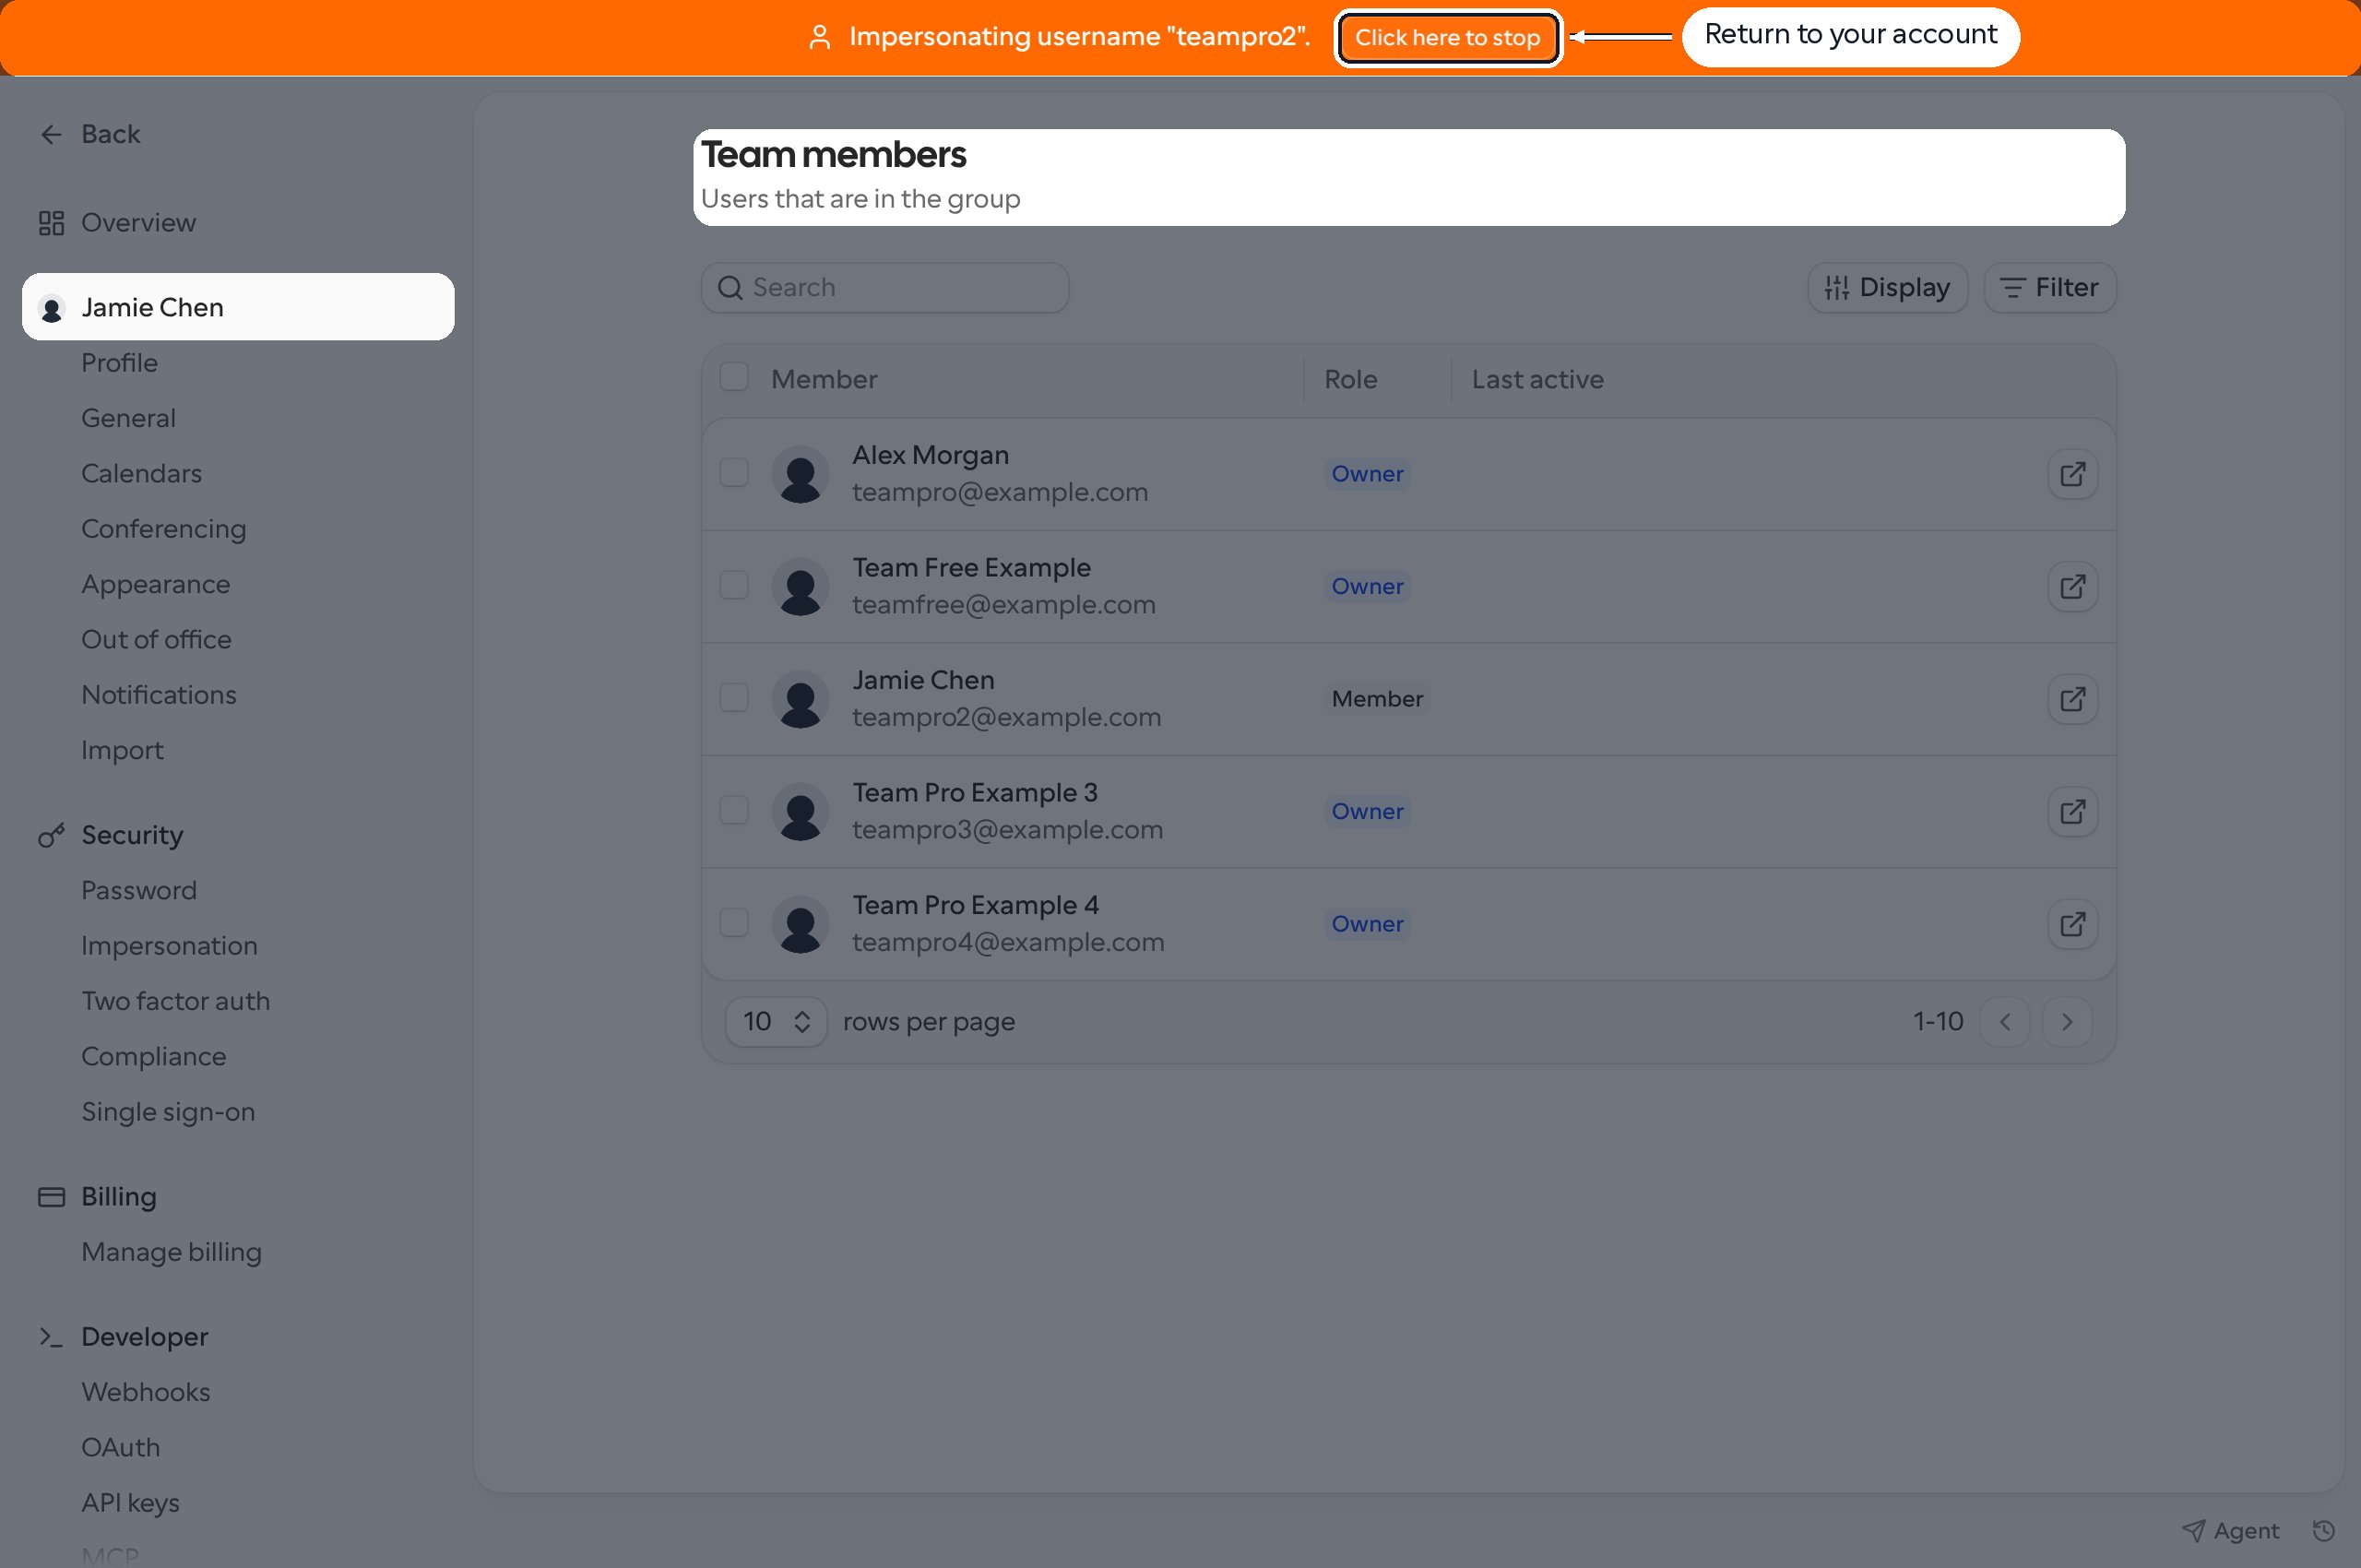The width and height of the screenshot is (2361, 1568).
Task: Open Conferencing settings
Action: point(163,528)
